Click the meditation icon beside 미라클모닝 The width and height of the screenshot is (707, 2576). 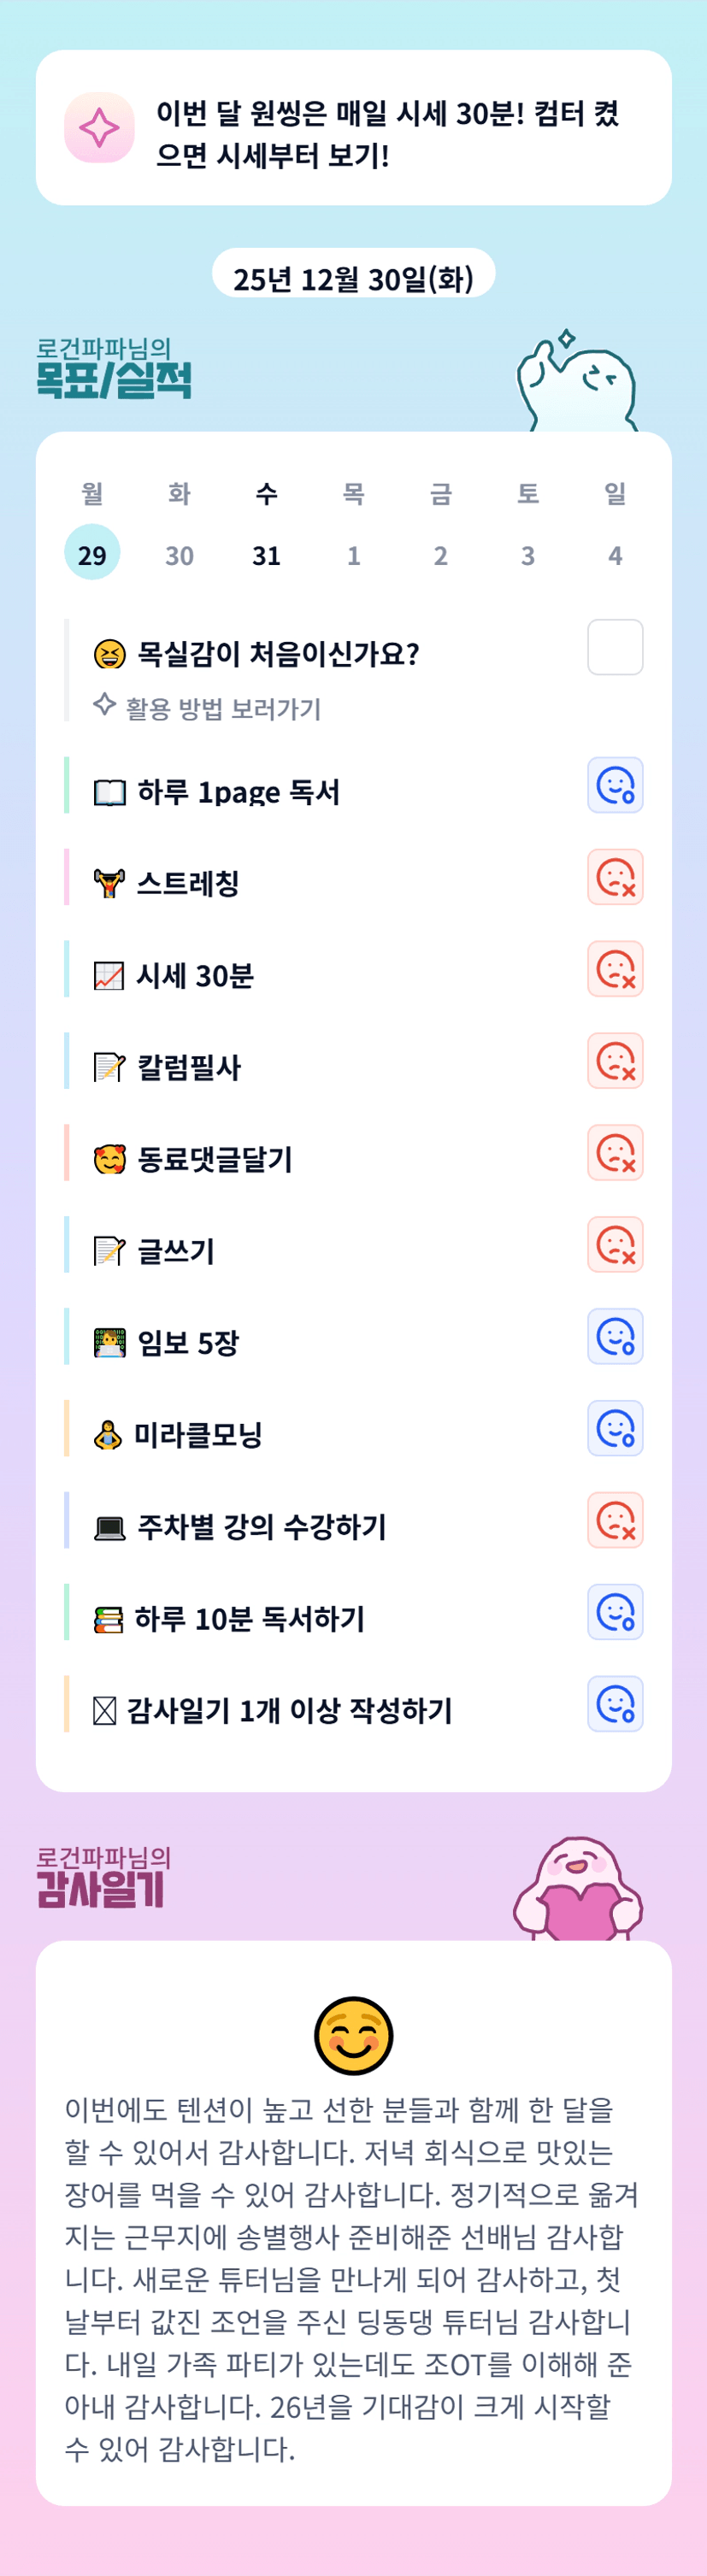tap(108, 1435)
